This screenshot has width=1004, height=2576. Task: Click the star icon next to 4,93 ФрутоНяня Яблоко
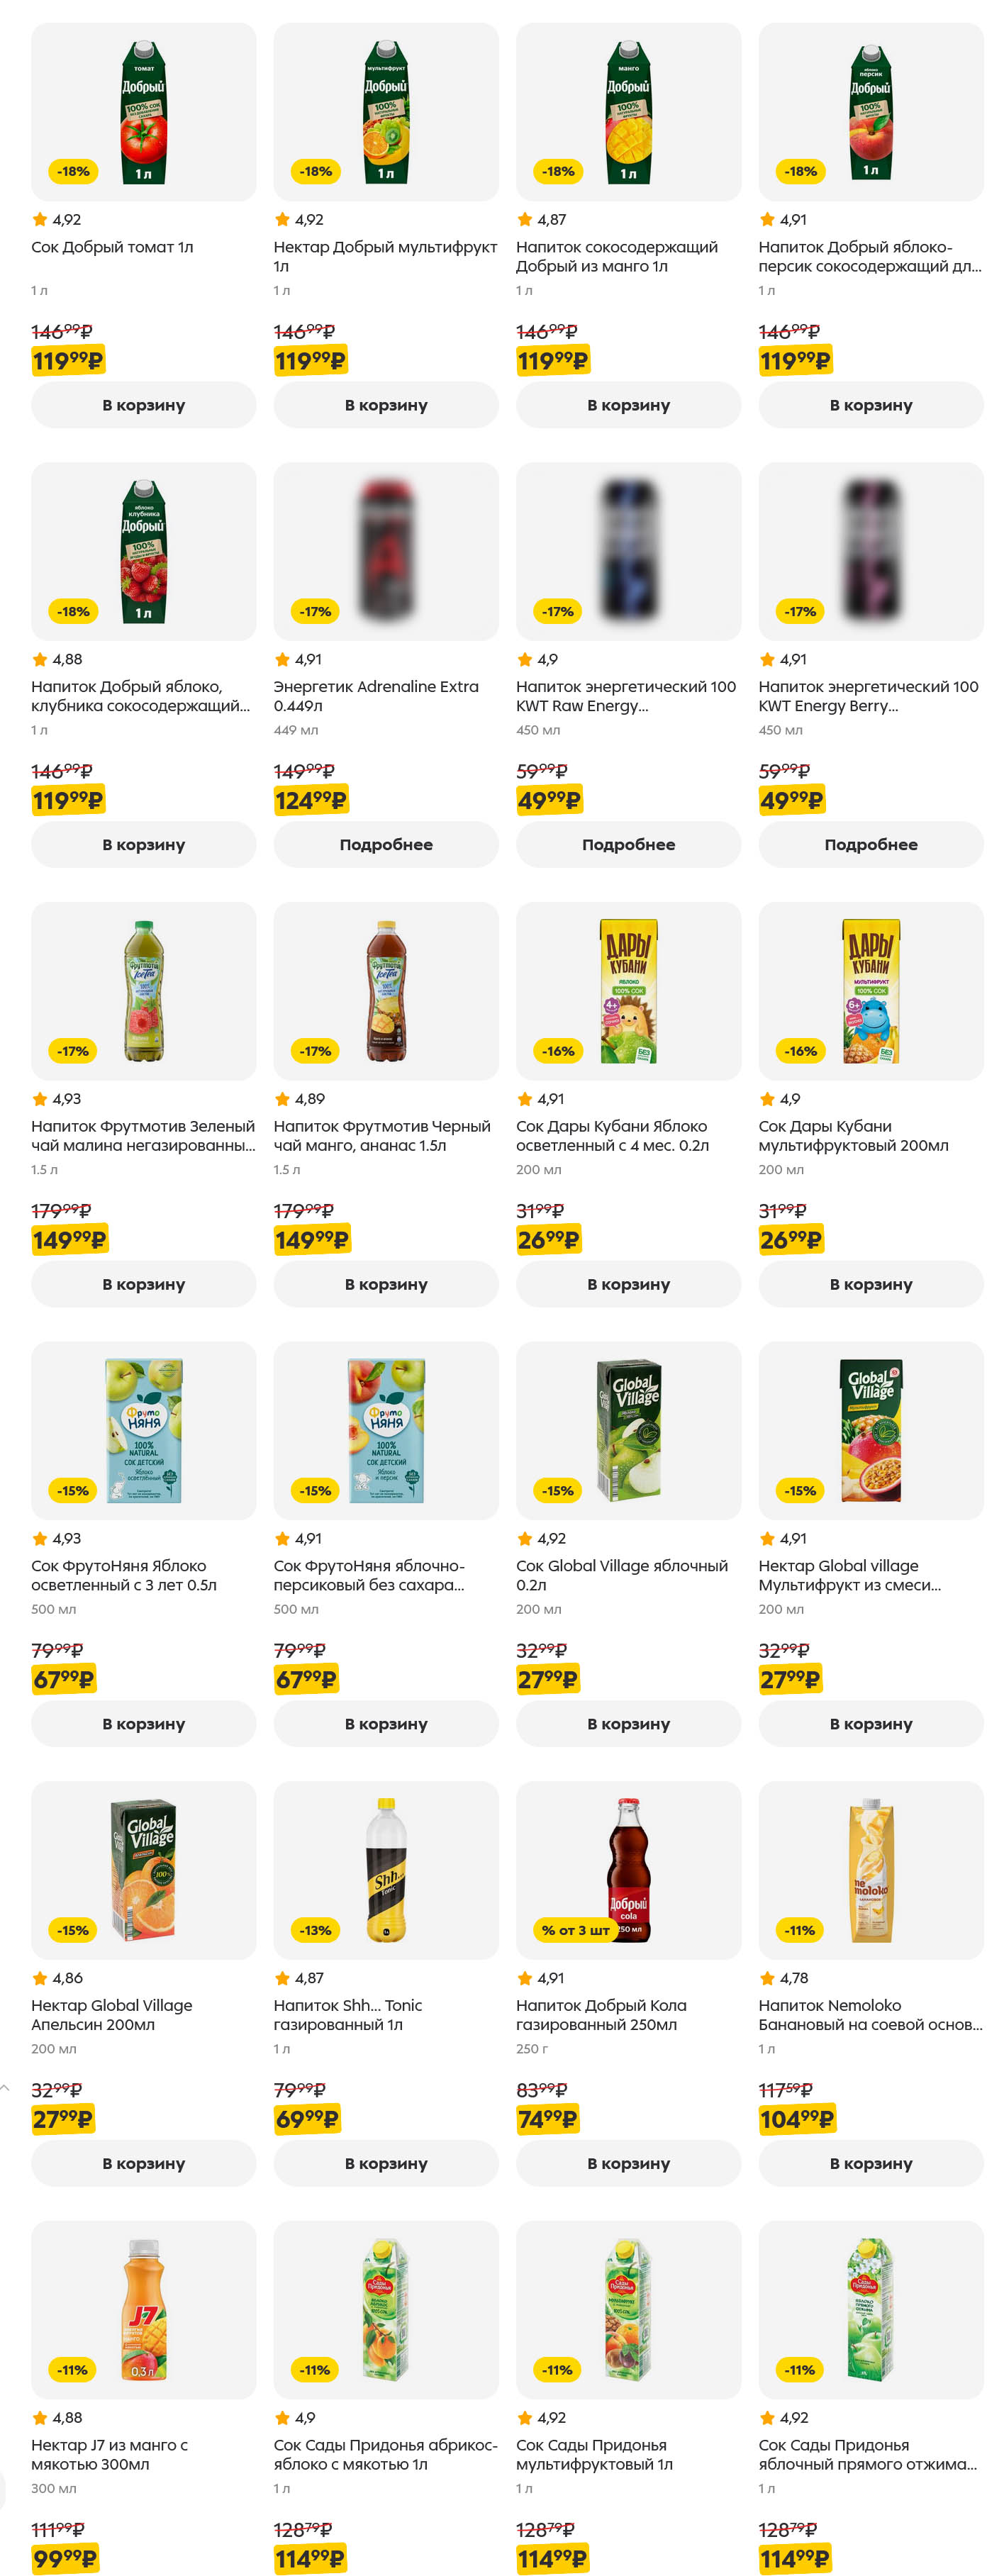pyautogui.click(x=40, y=1538)
